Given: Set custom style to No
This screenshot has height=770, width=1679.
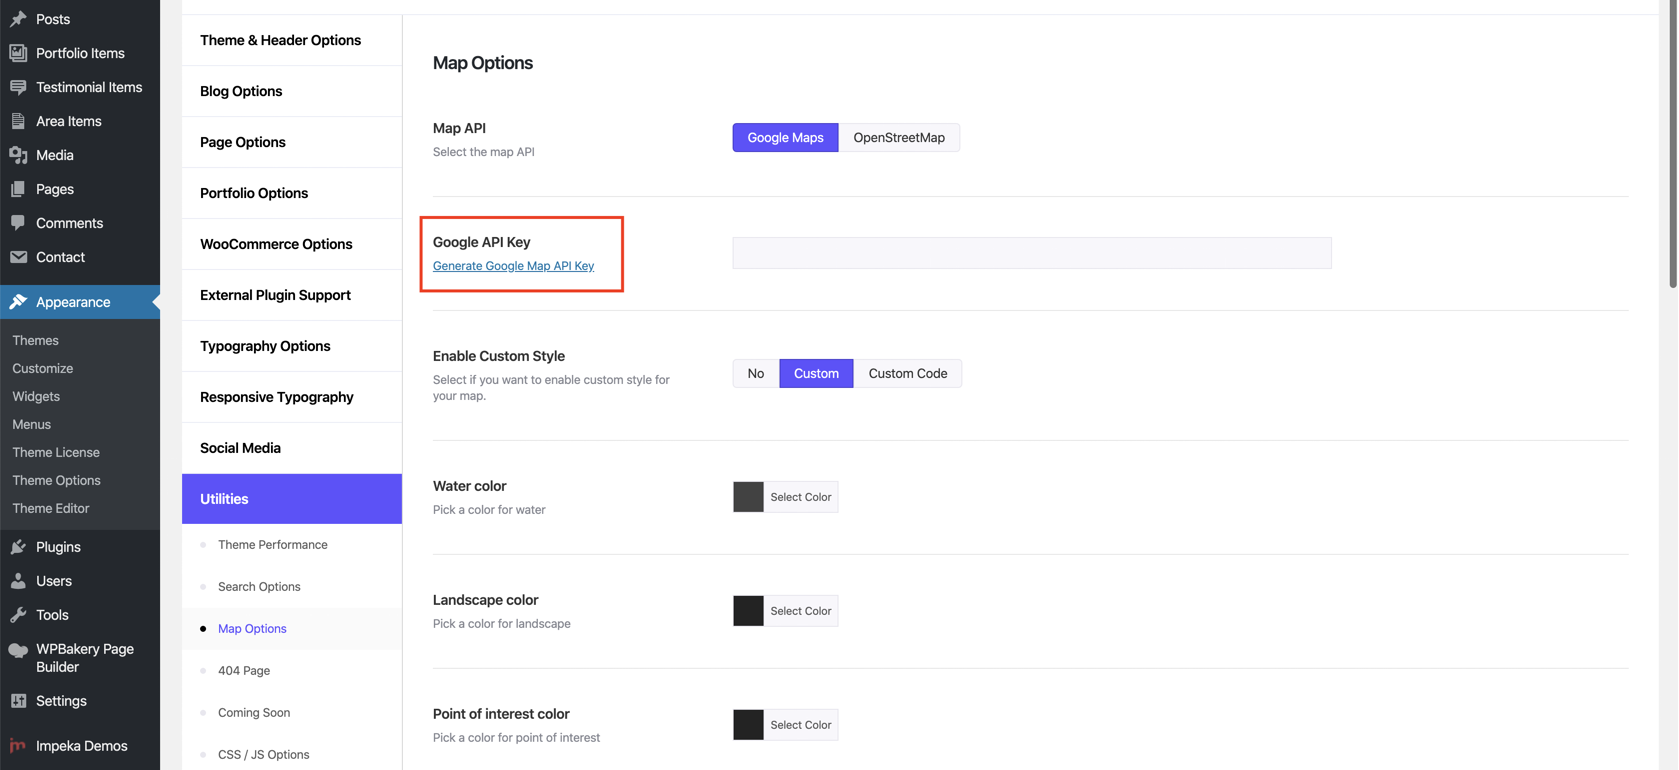Looking at the screenshot, I should pyautogui.click(x=756, y=373).
